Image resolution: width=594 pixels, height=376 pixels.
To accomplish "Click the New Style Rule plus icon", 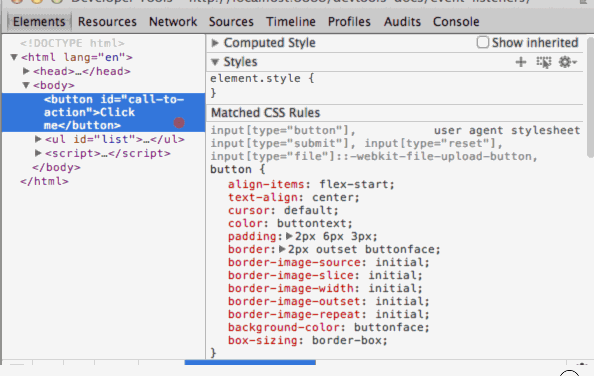I will click(x=521, y=62).
